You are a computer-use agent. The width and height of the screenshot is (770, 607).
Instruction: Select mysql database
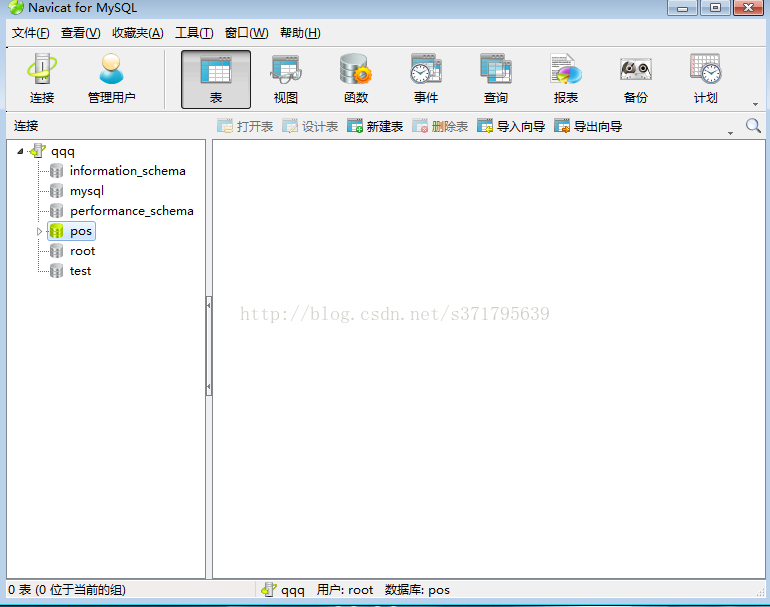(87, 191)
